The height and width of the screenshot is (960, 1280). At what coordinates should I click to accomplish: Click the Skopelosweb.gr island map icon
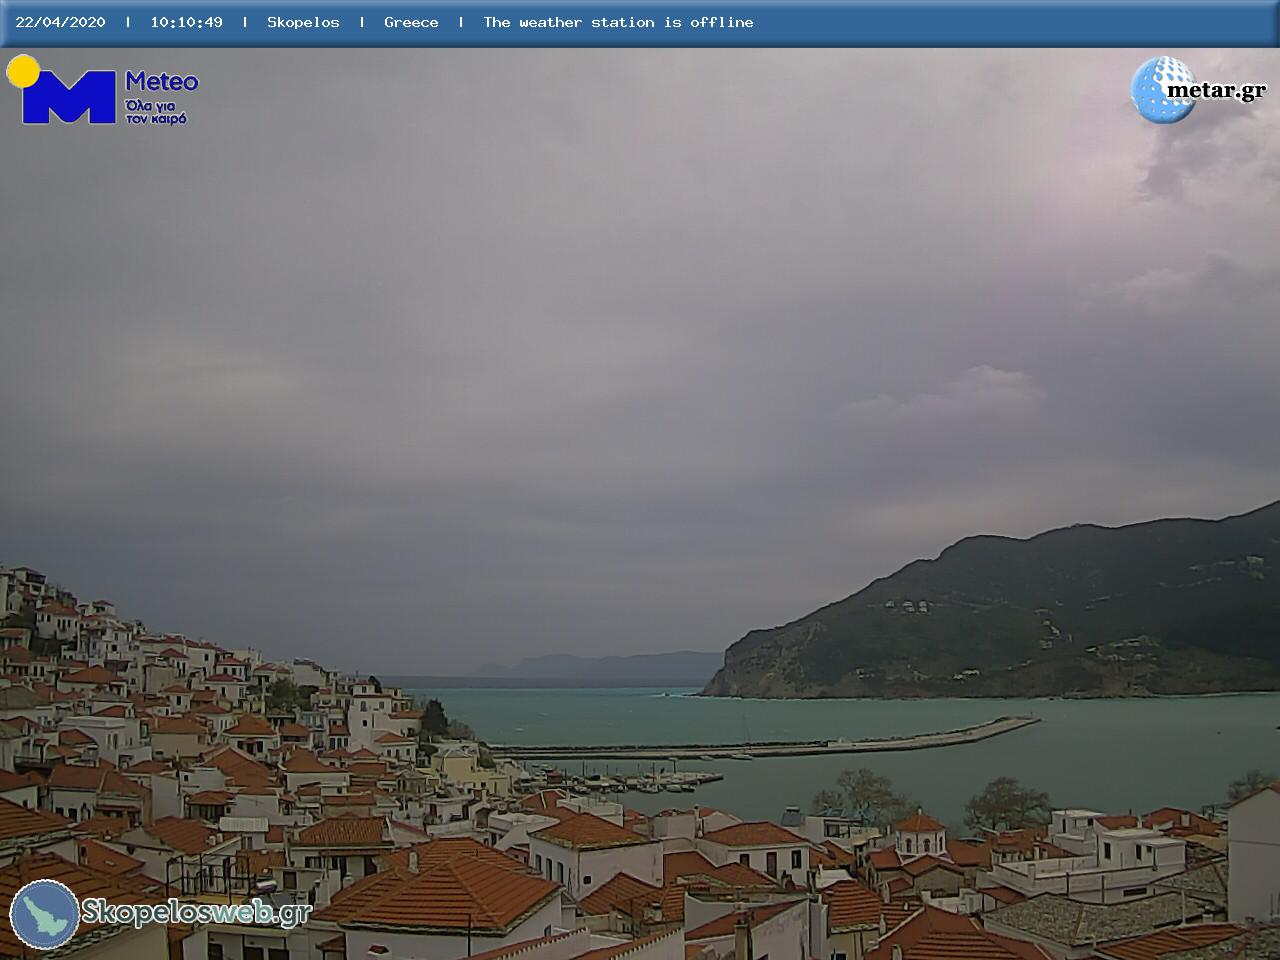[x=44, y=914]
